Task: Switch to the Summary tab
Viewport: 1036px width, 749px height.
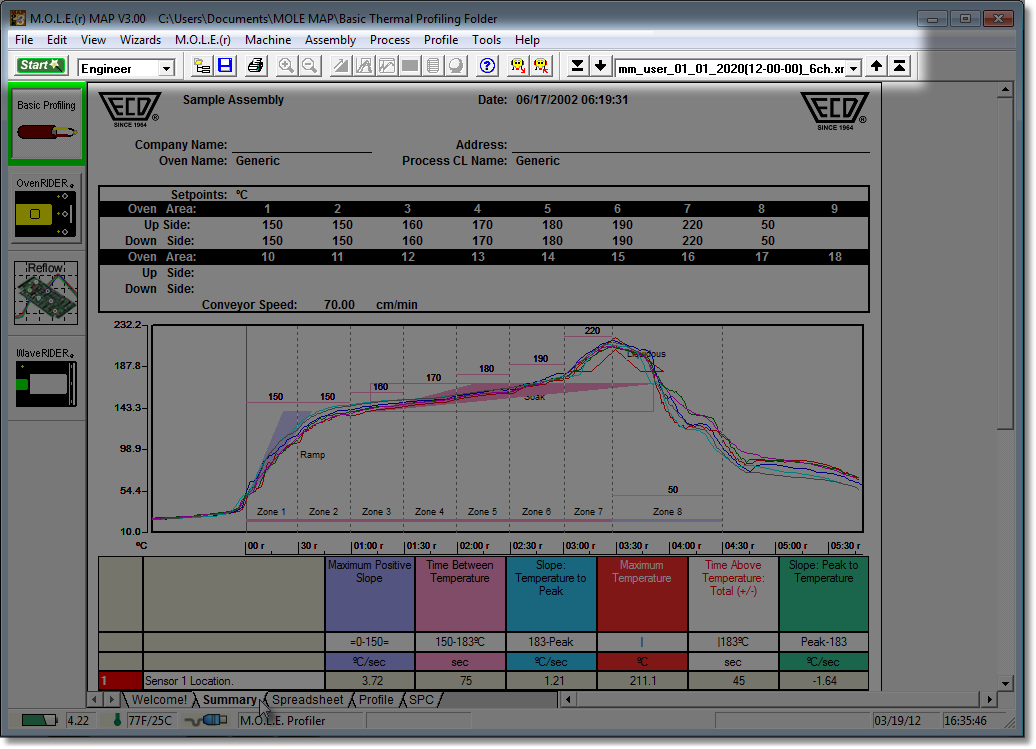Action: (229, 699)
